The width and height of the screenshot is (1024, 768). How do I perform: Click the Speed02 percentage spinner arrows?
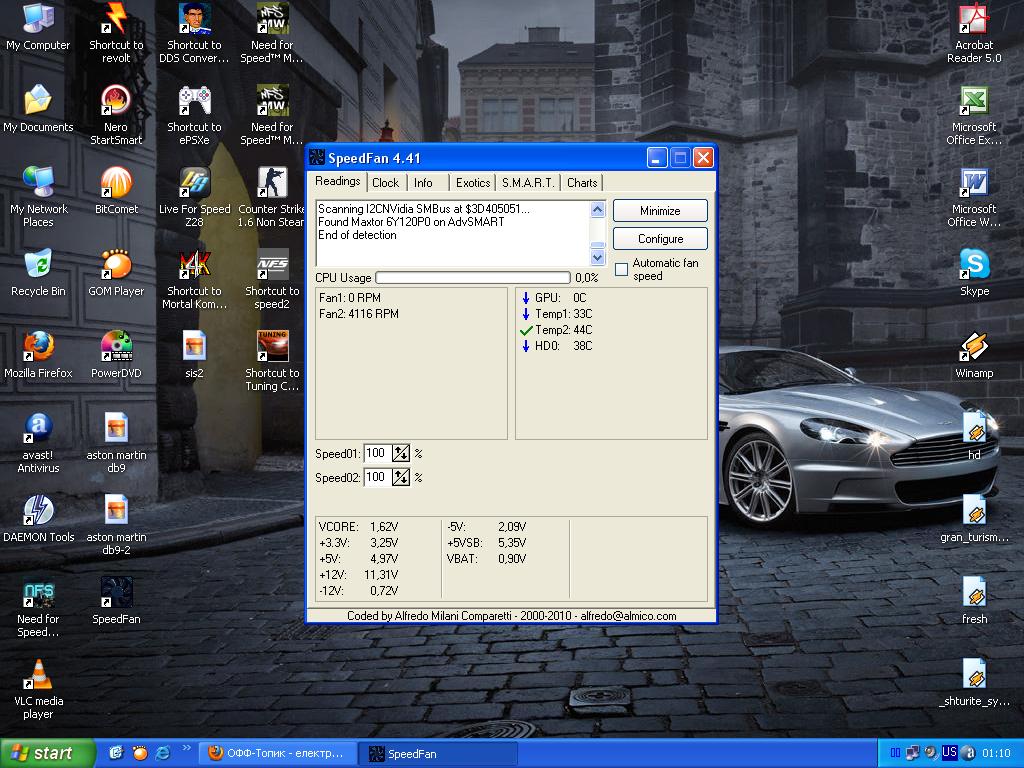pos(401,478)
